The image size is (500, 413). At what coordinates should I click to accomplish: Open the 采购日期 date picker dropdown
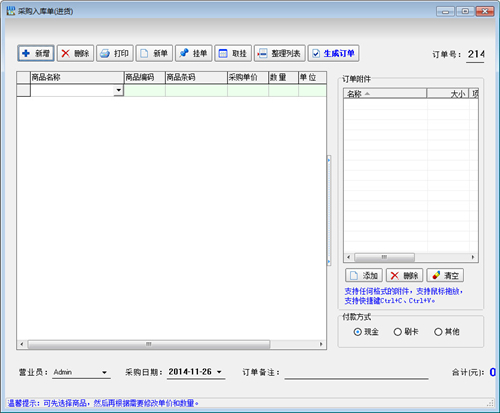pos(219,372)
